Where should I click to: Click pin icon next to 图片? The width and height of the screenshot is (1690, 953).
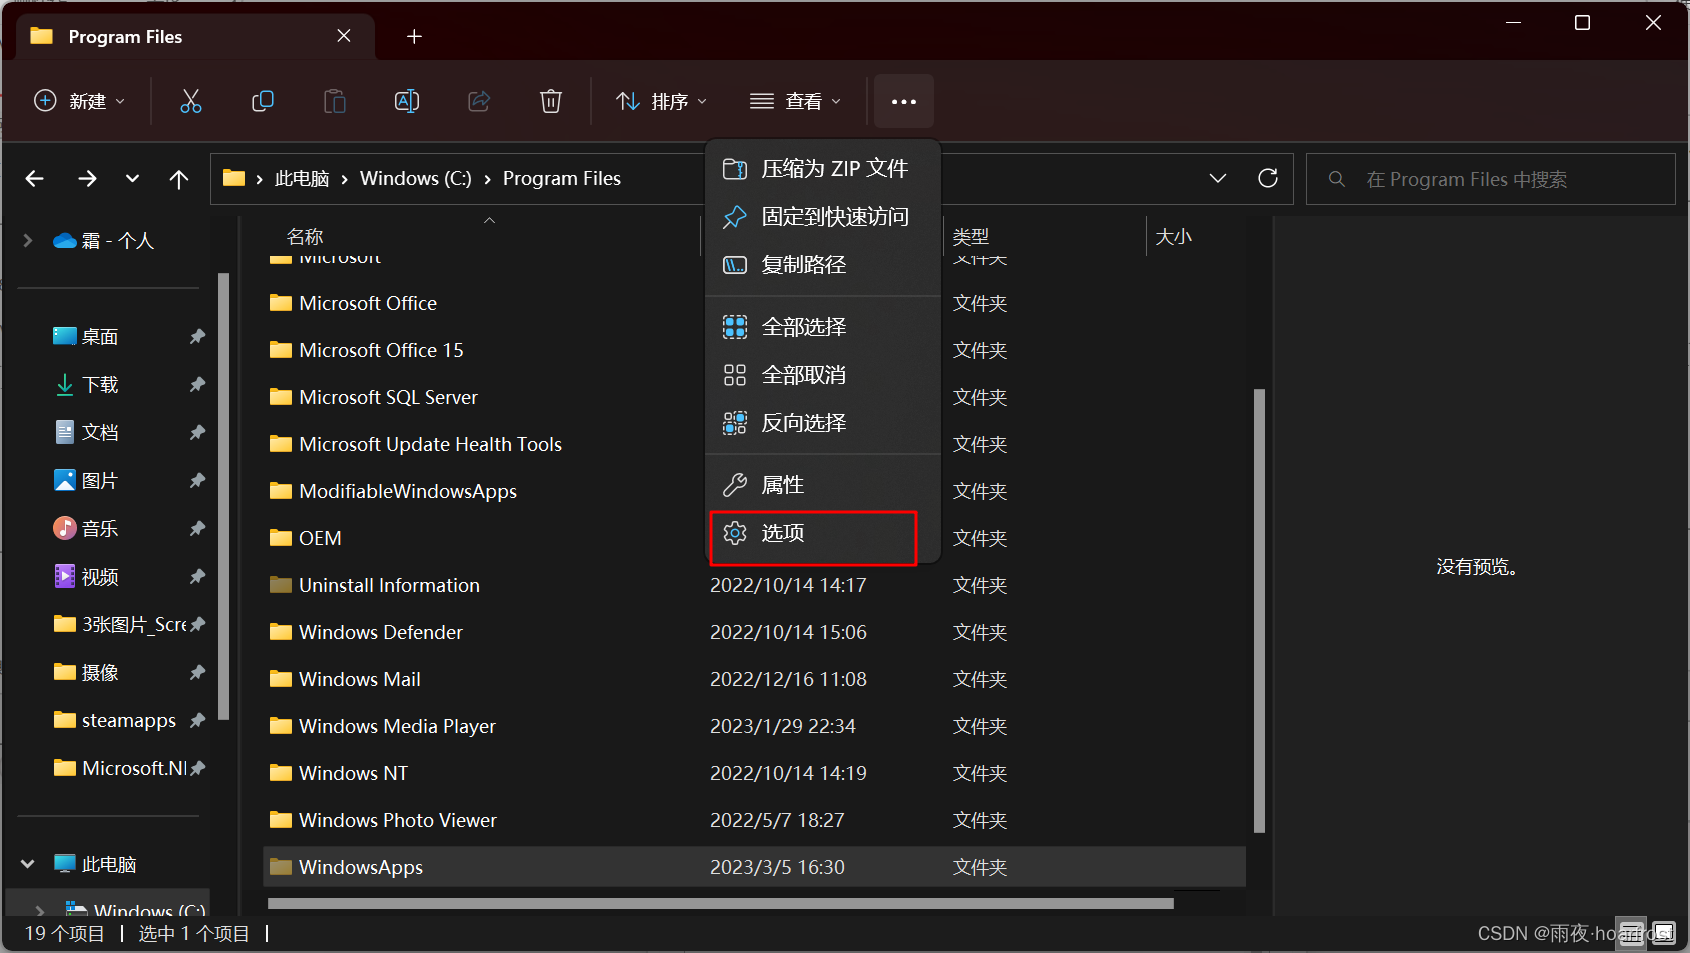[197, 481]
